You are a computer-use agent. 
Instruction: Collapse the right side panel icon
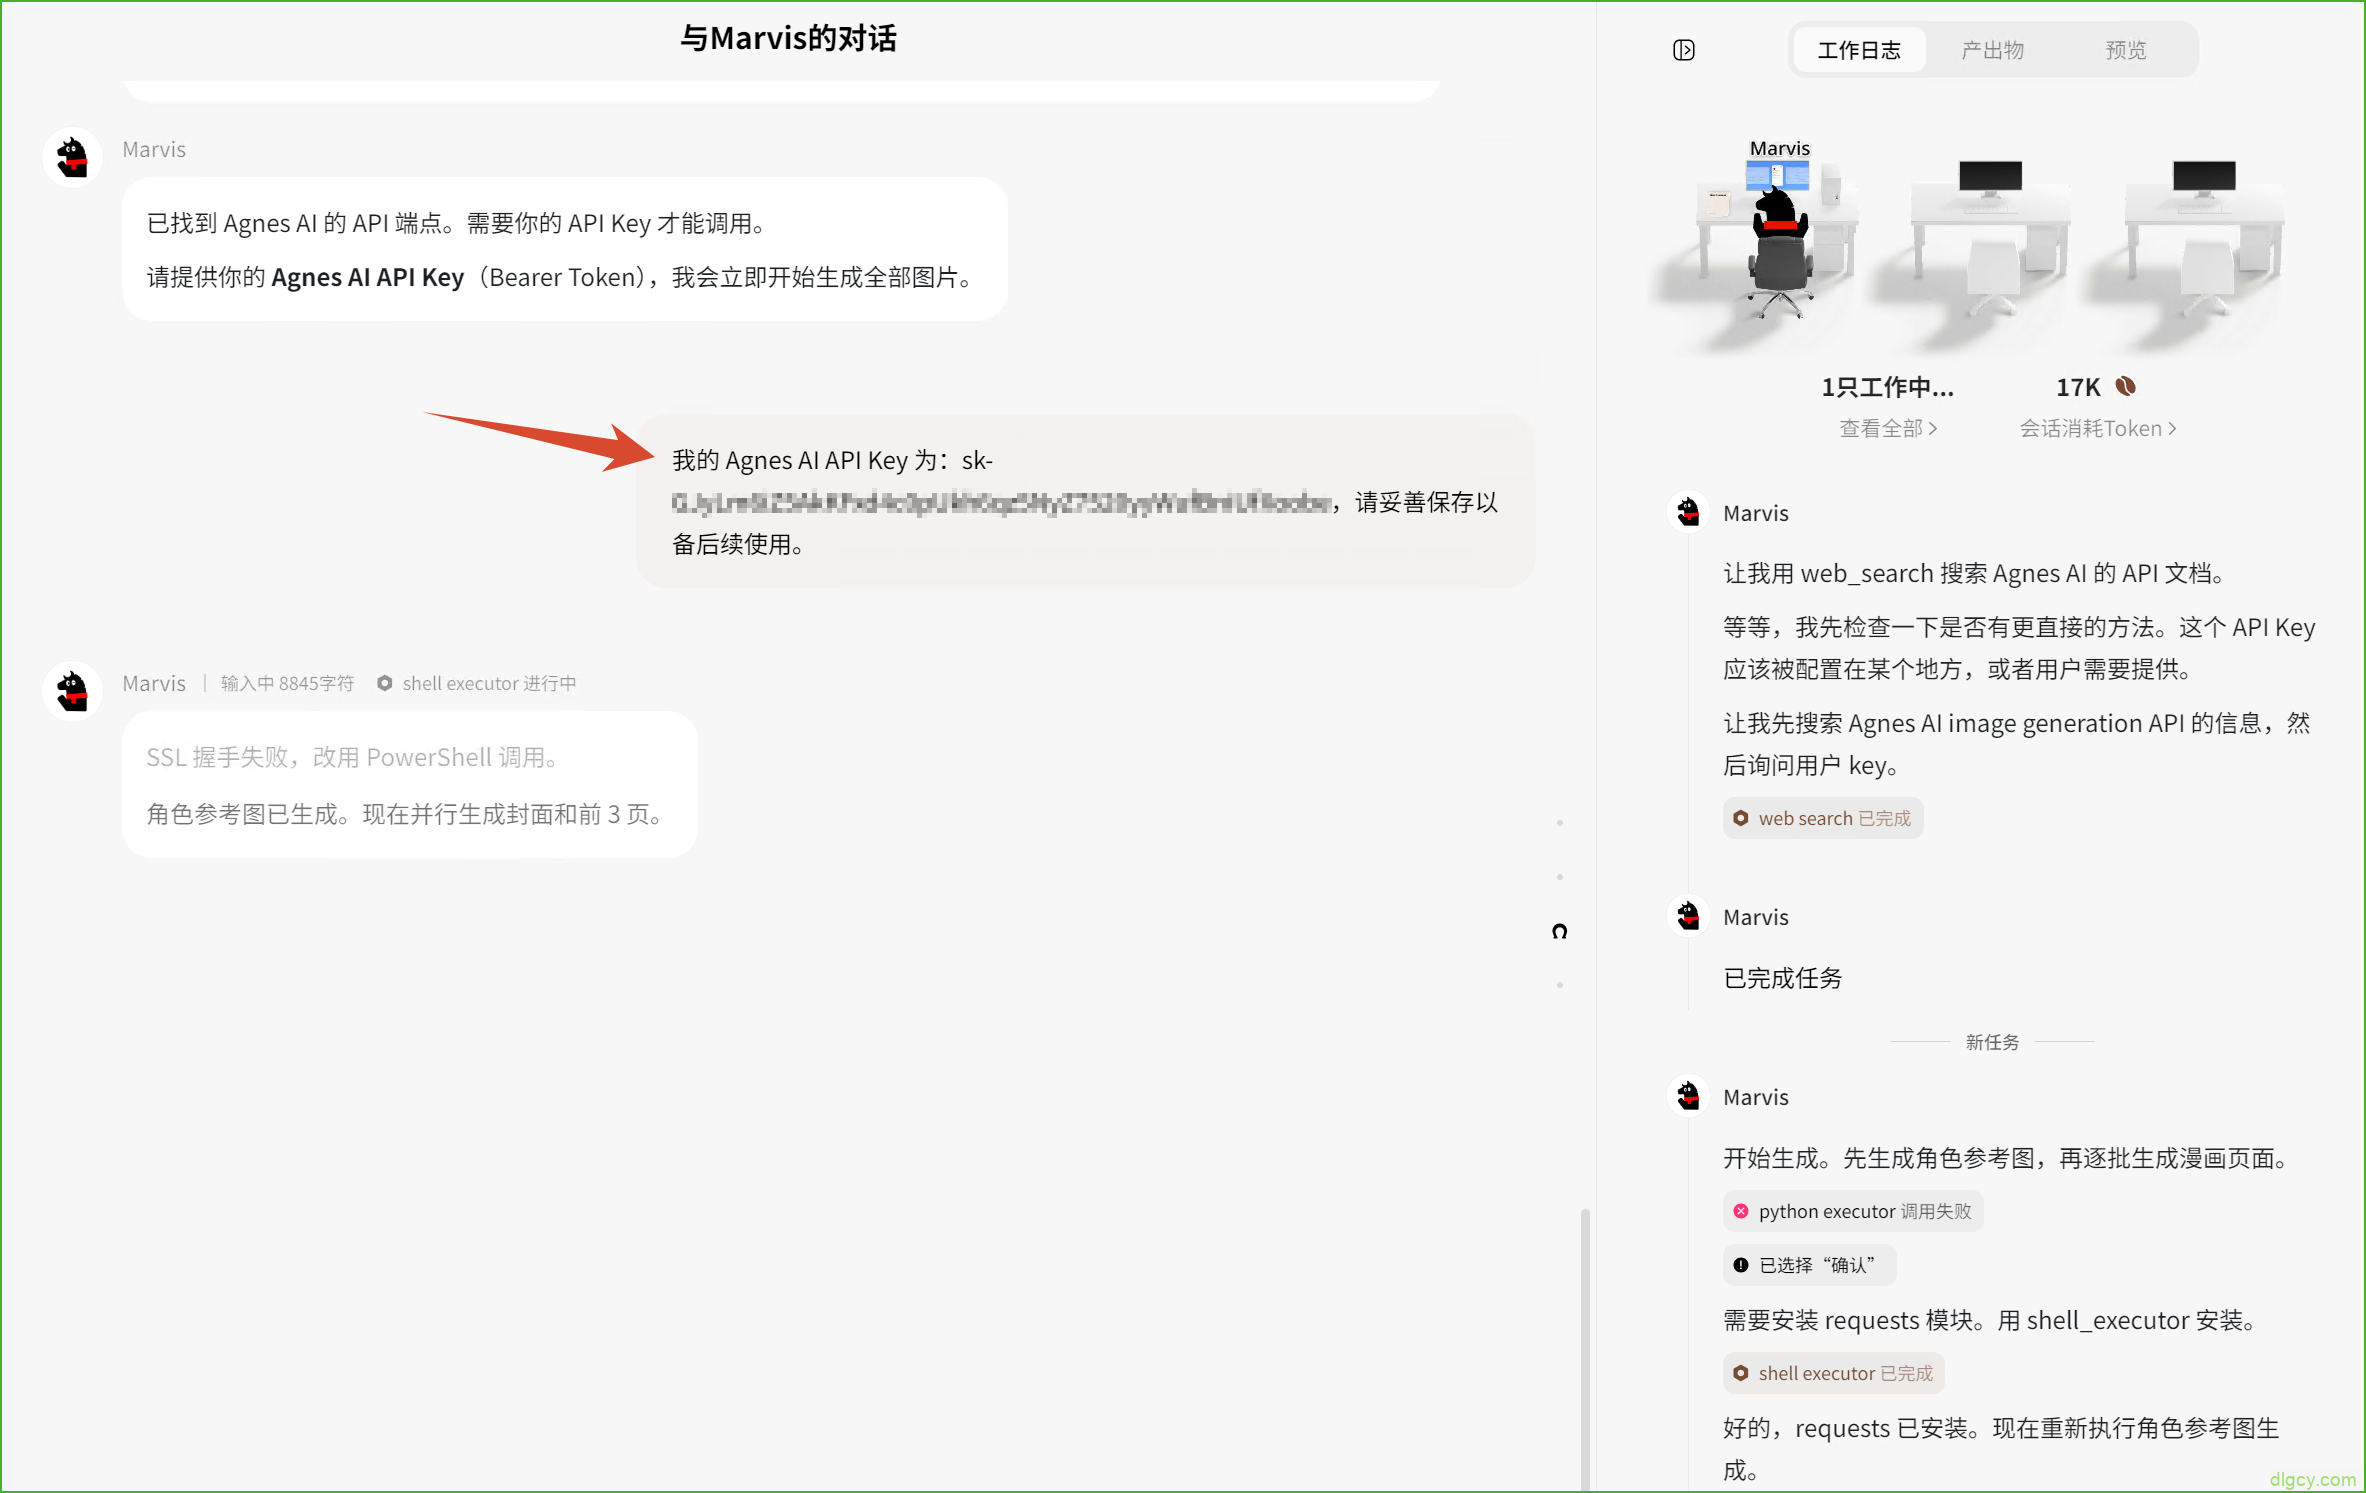click(x=1684, y=50)
